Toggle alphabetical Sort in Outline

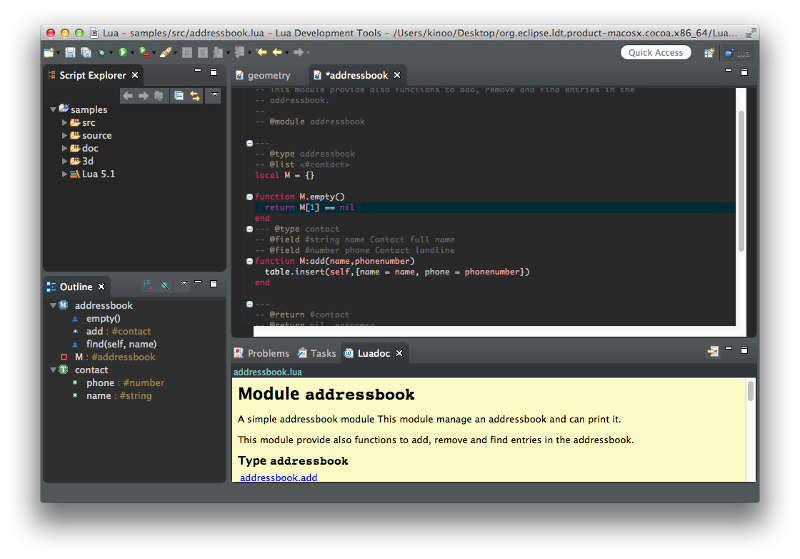pyautogui.click(x=148, y=285)
